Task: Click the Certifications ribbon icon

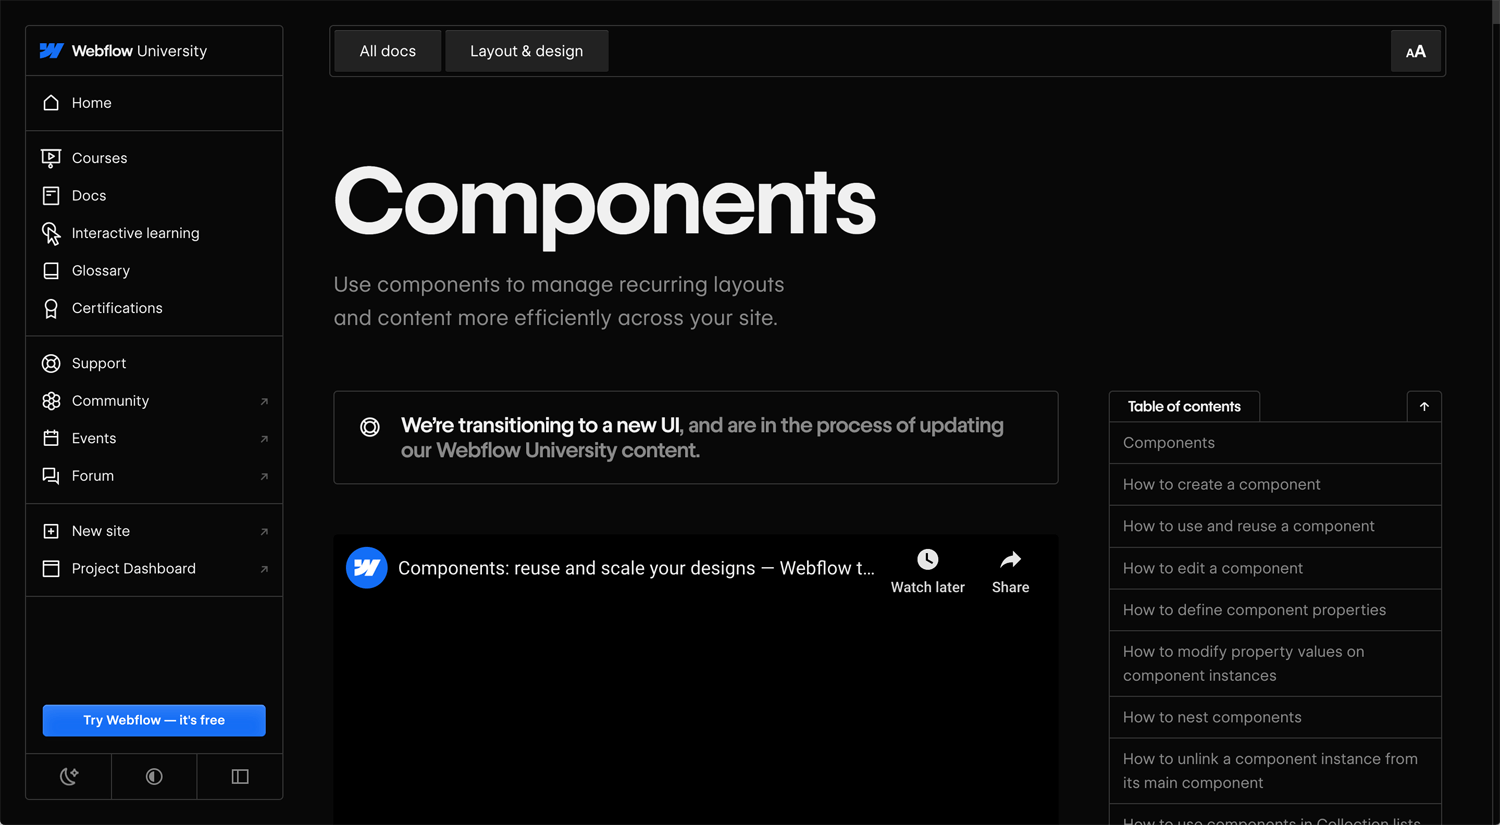Action: (x=51, y=309)
